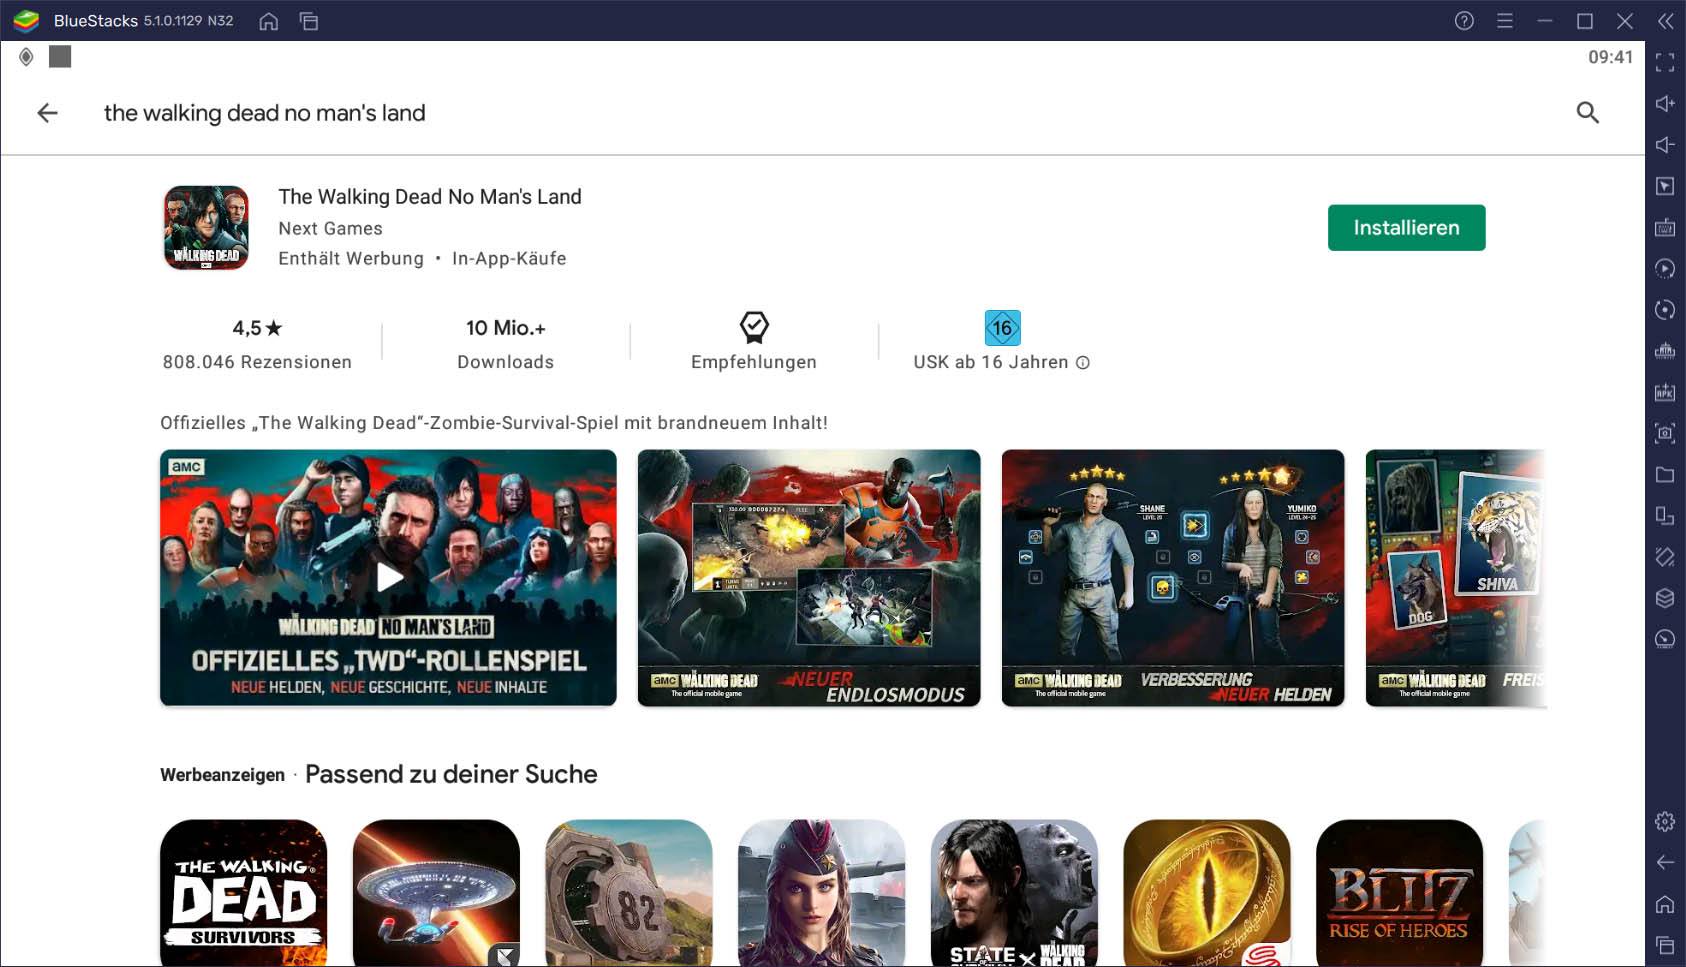Take a screenshot with camera icon
The height and width of the screenshot is (967, 1686).
click(1665, 433)
